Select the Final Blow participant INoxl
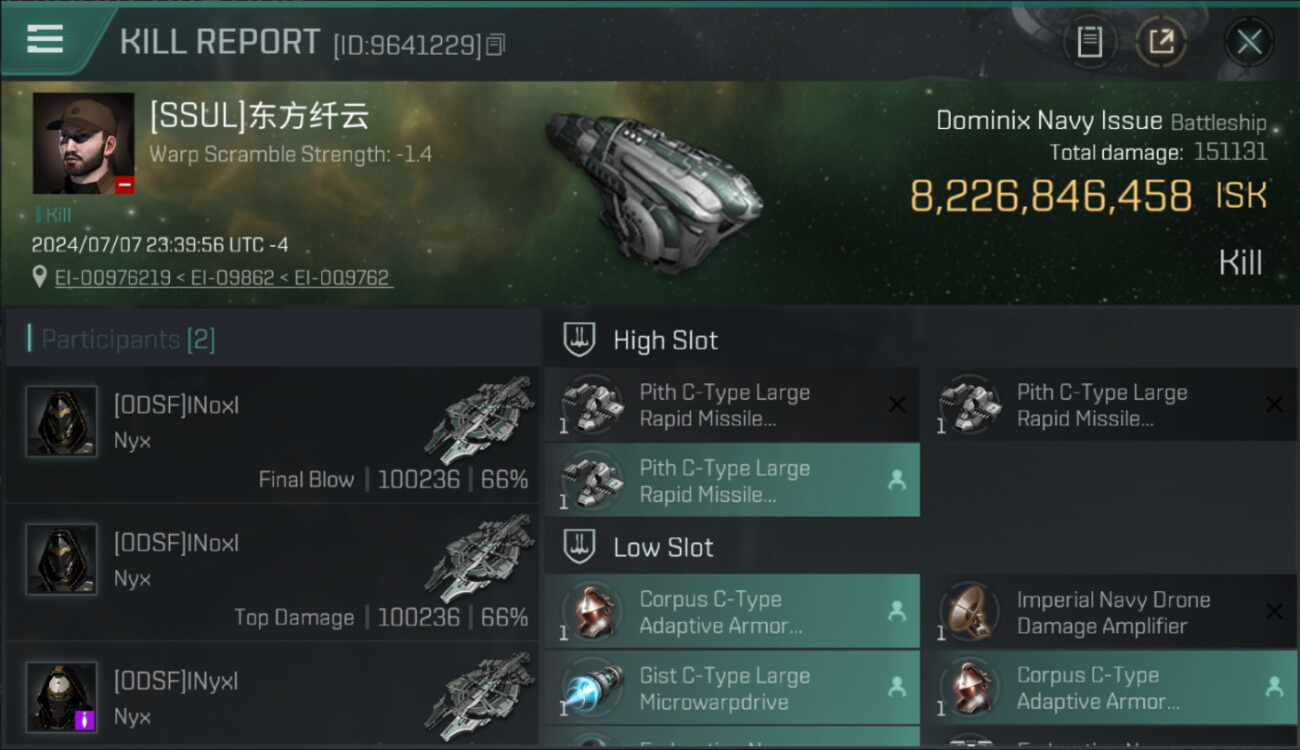The width and height of the screenshot is (1300, 750). coord(272,434)
